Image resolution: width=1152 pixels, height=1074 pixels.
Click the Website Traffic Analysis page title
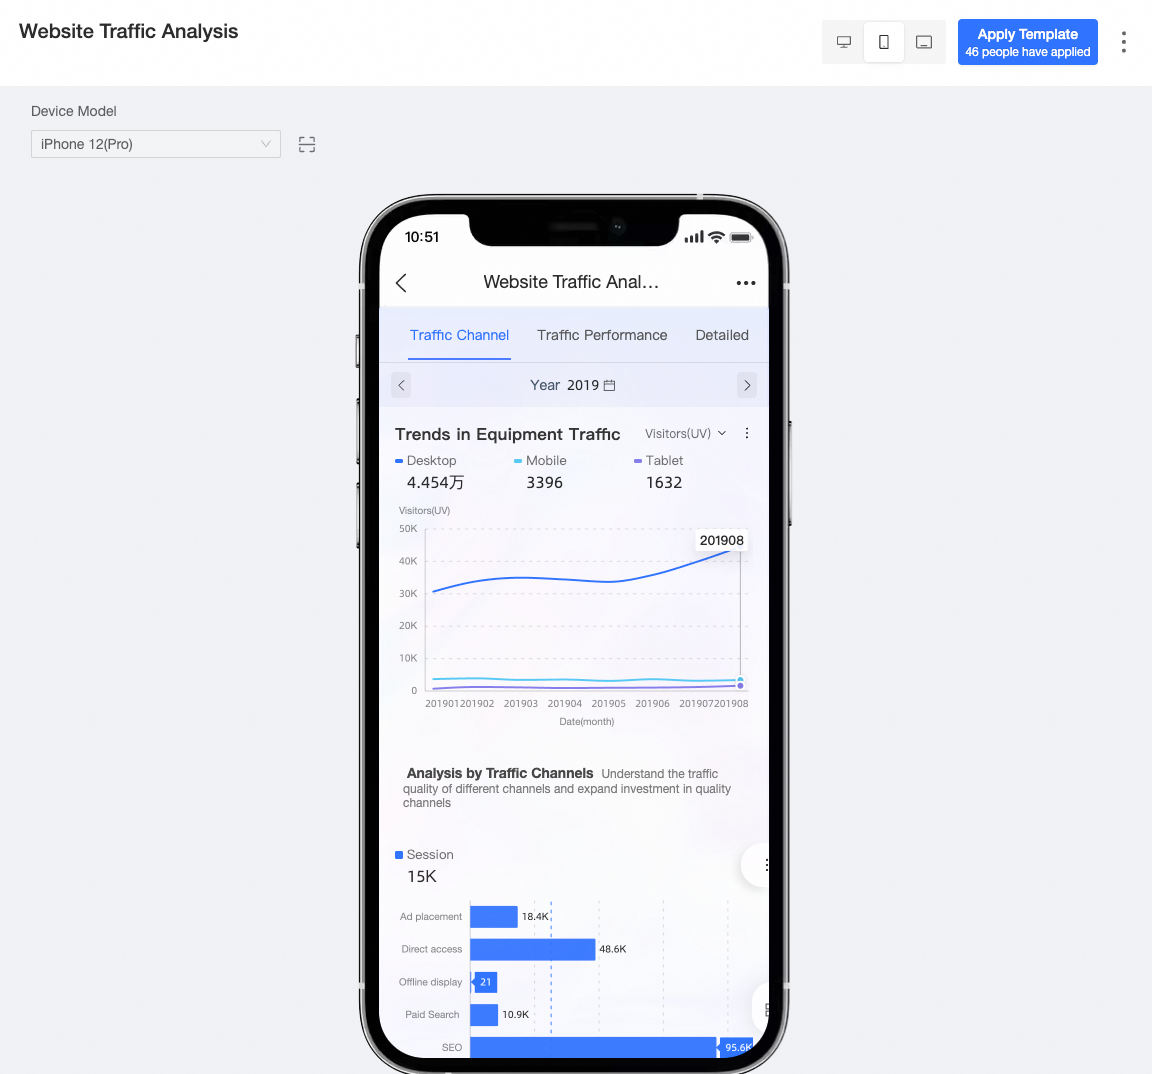(129, 32)
